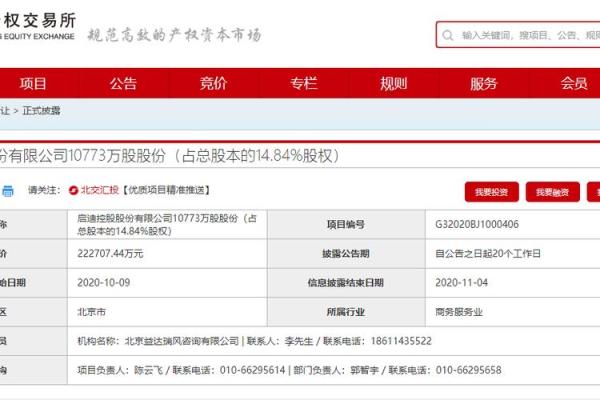Image resolution: width=600 pixels, height=400 pixels.
Task: Click the project name cell 启迪控股股份有限公司
Action: click(x=167, y=224)
